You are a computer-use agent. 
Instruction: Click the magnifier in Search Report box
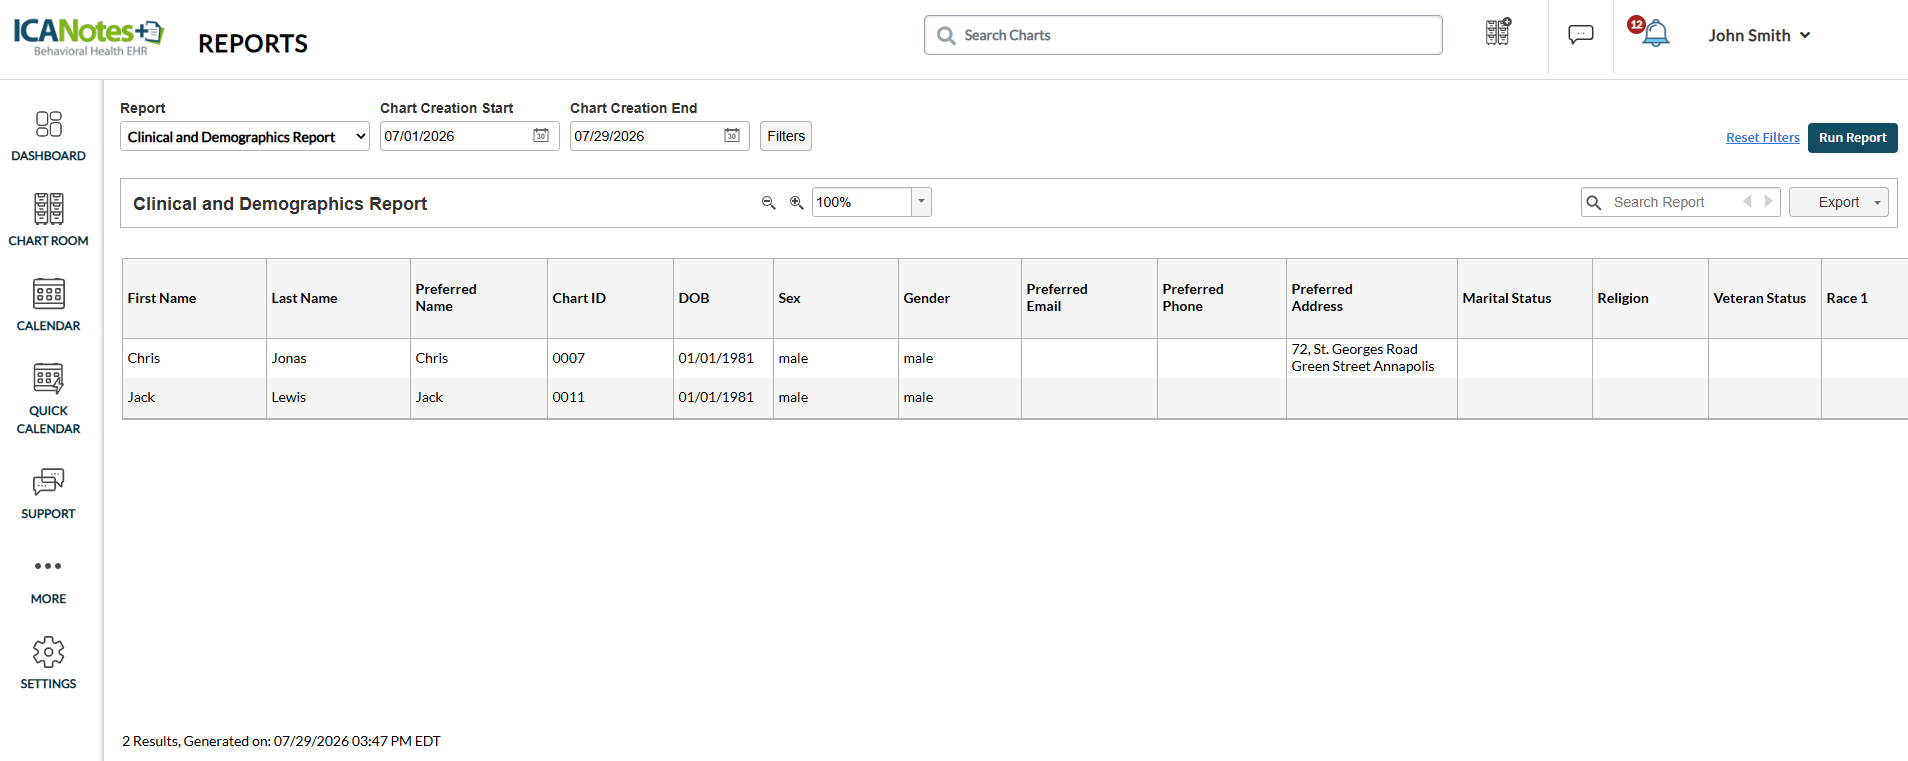tap(1594, 202)
